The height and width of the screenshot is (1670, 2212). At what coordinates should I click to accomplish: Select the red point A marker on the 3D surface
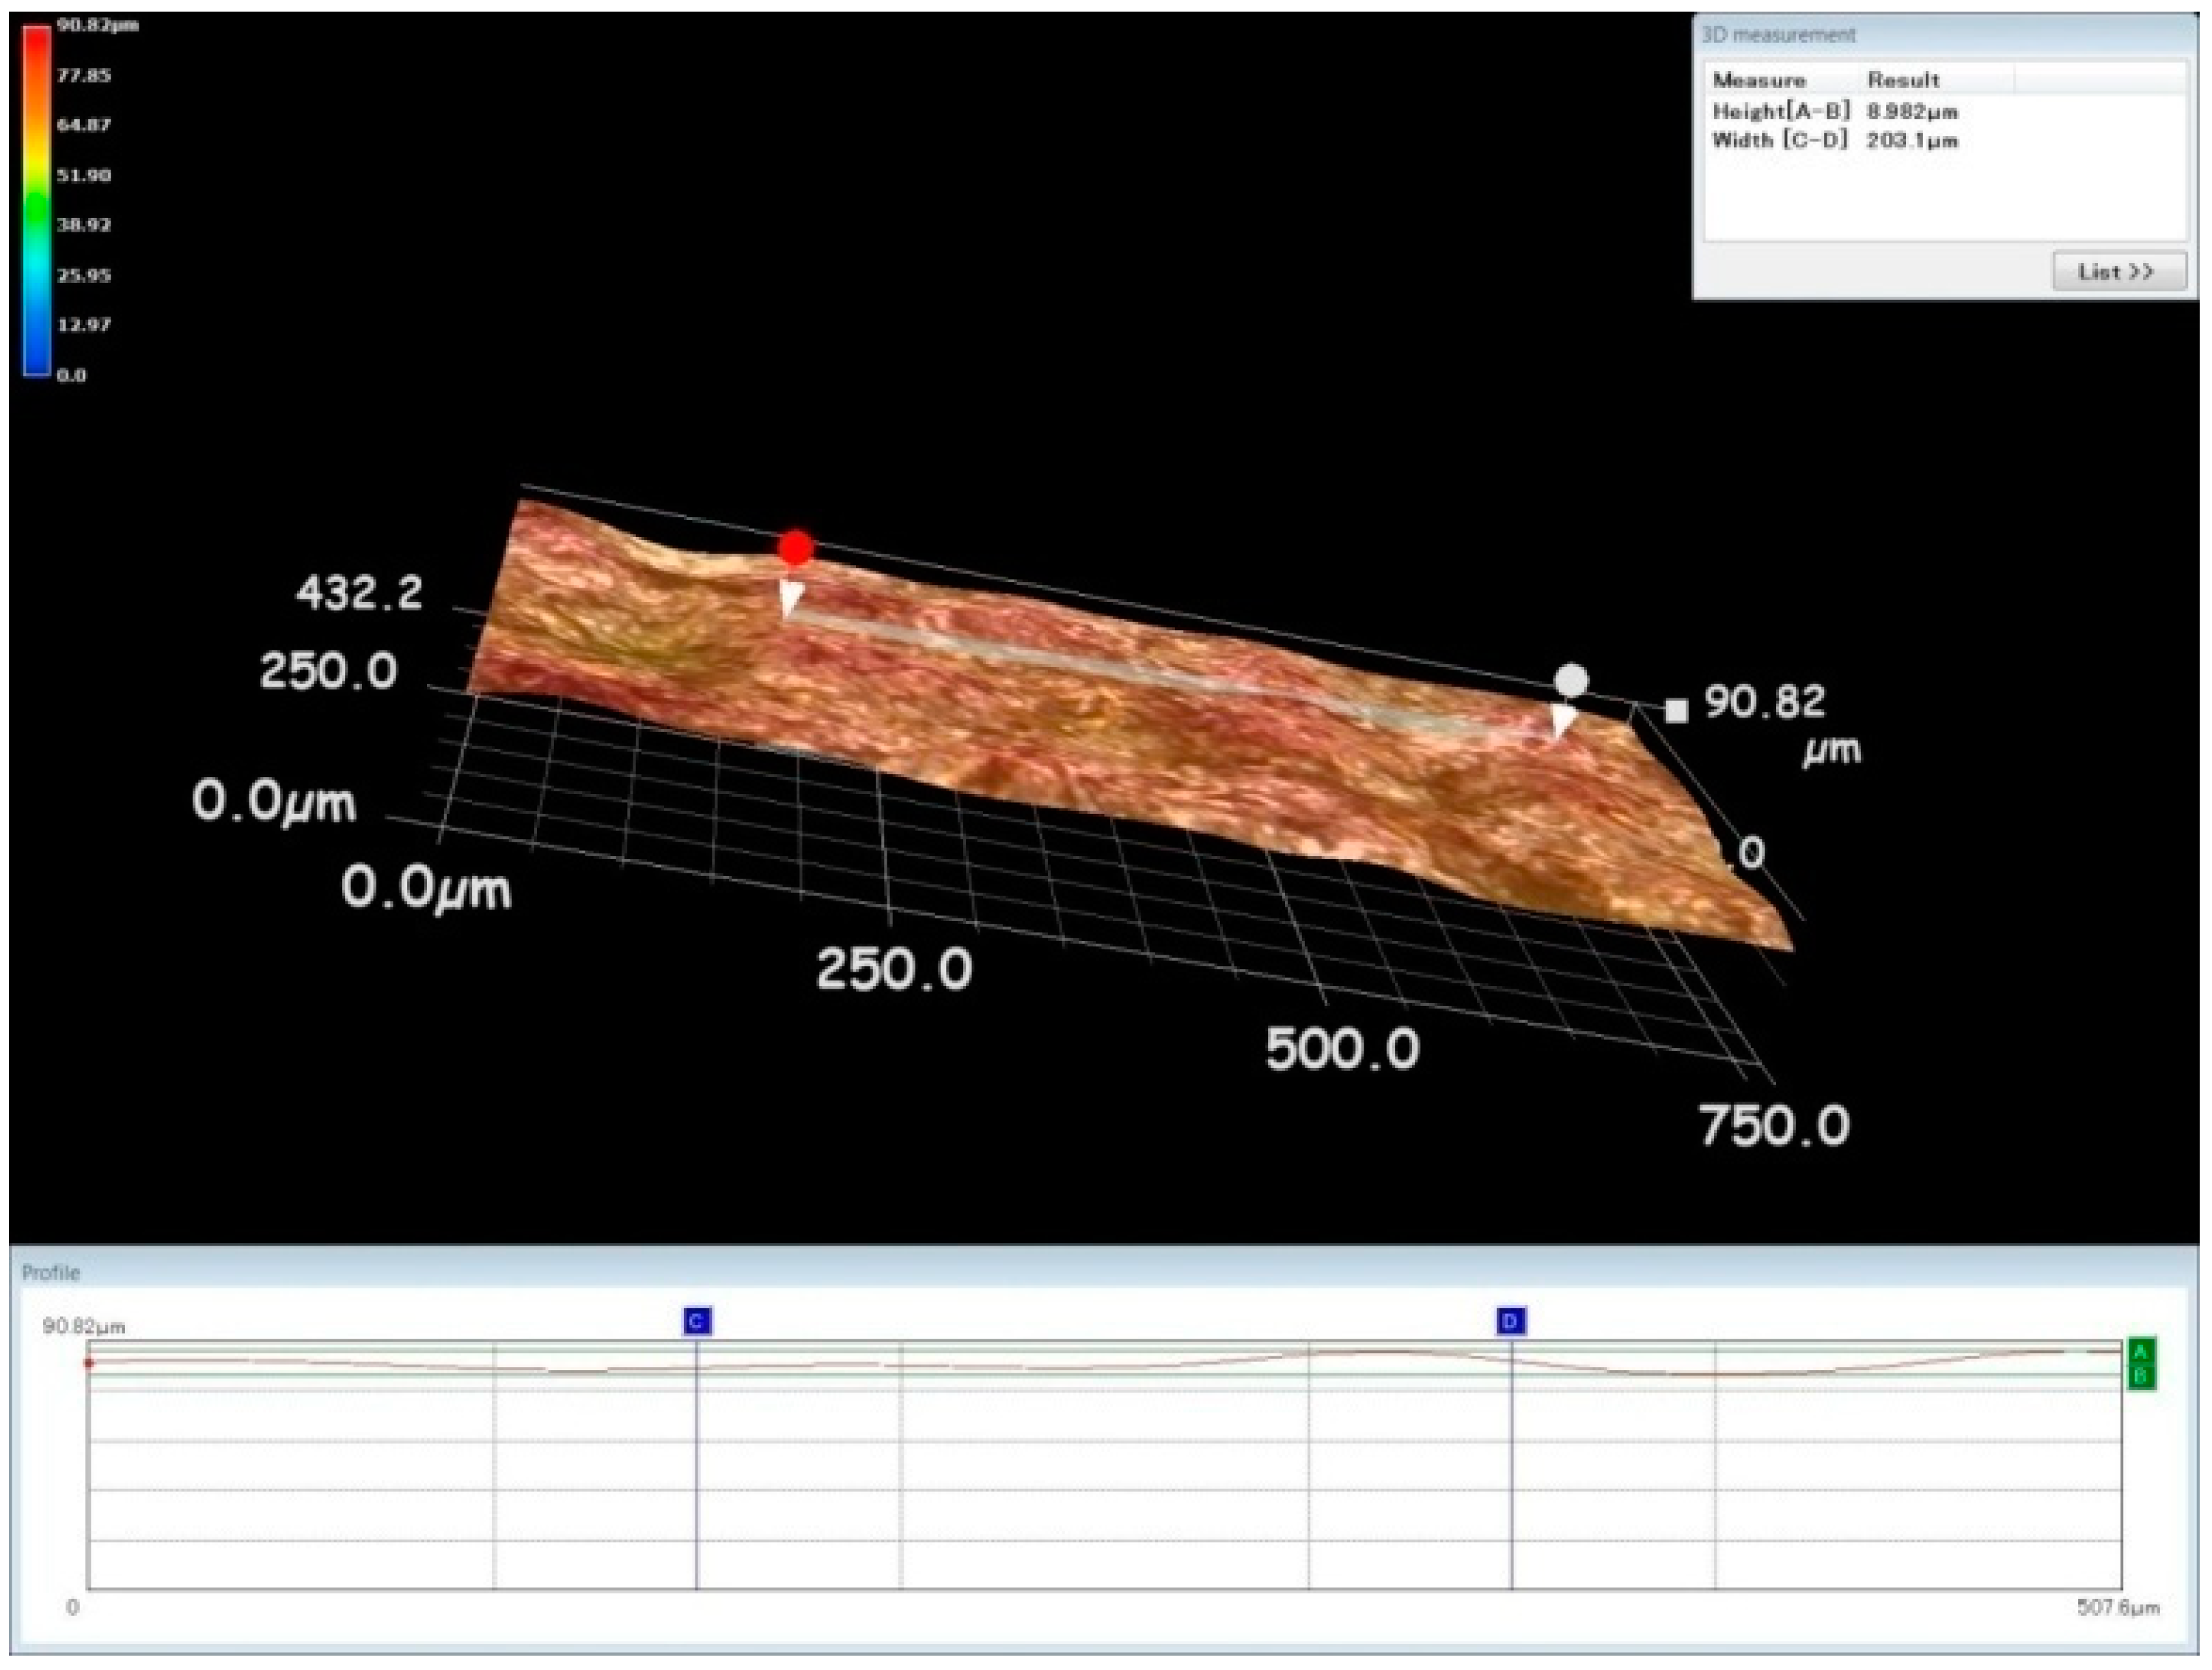(795, 548)
